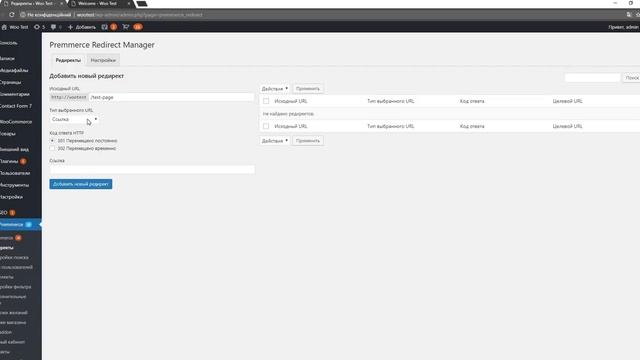This screenshot has width=640, height=360.
Task: Click the browser zoom icon in address bar
Action: point(629,15)
